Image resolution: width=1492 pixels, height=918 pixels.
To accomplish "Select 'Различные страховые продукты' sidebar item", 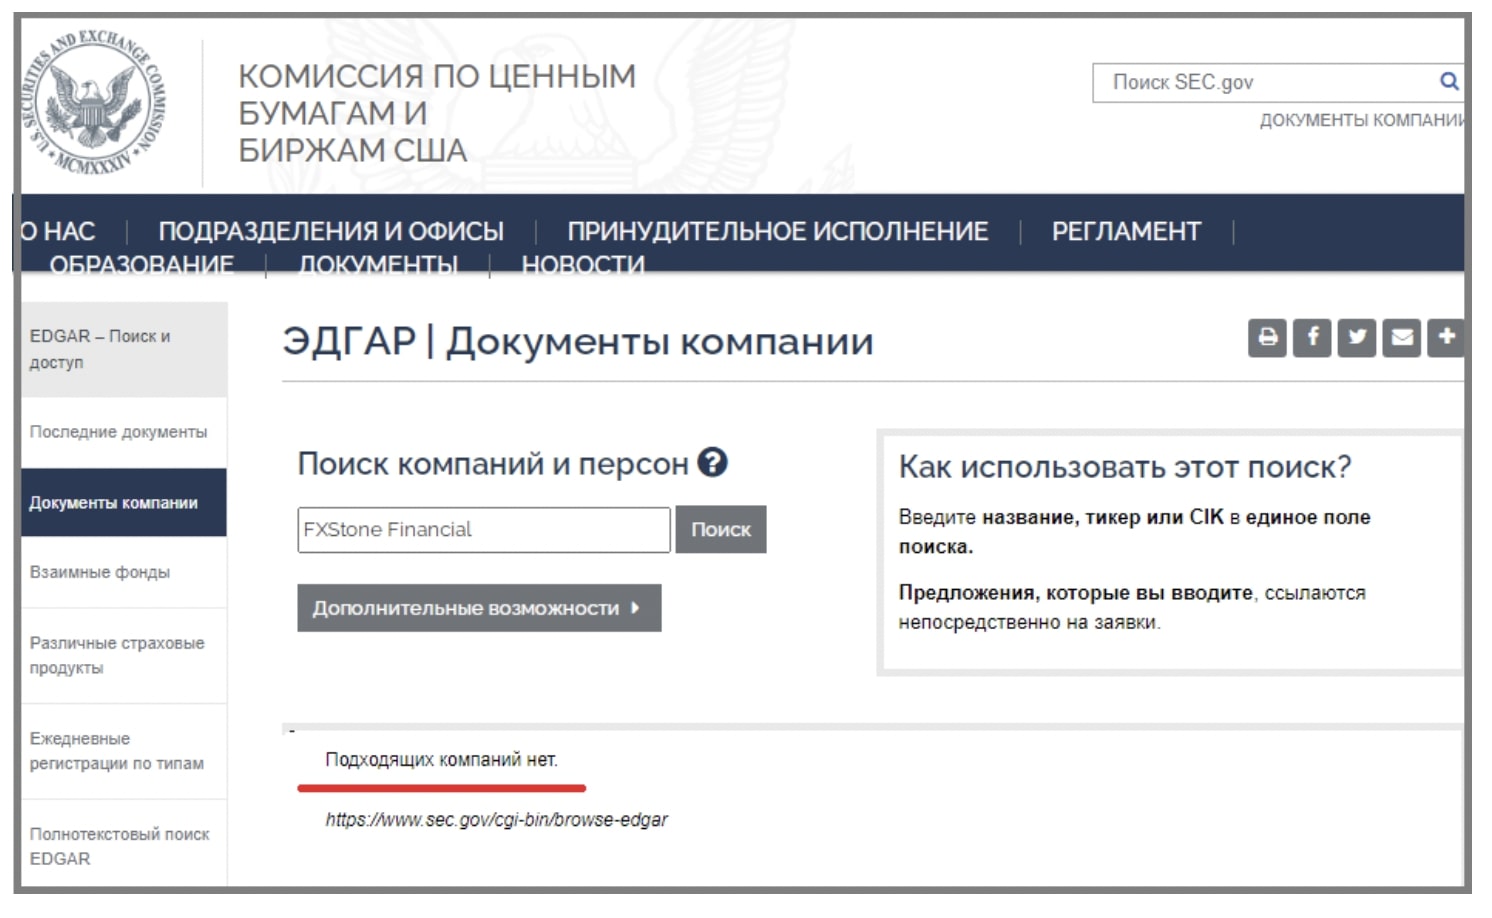I will click(124, 655).
